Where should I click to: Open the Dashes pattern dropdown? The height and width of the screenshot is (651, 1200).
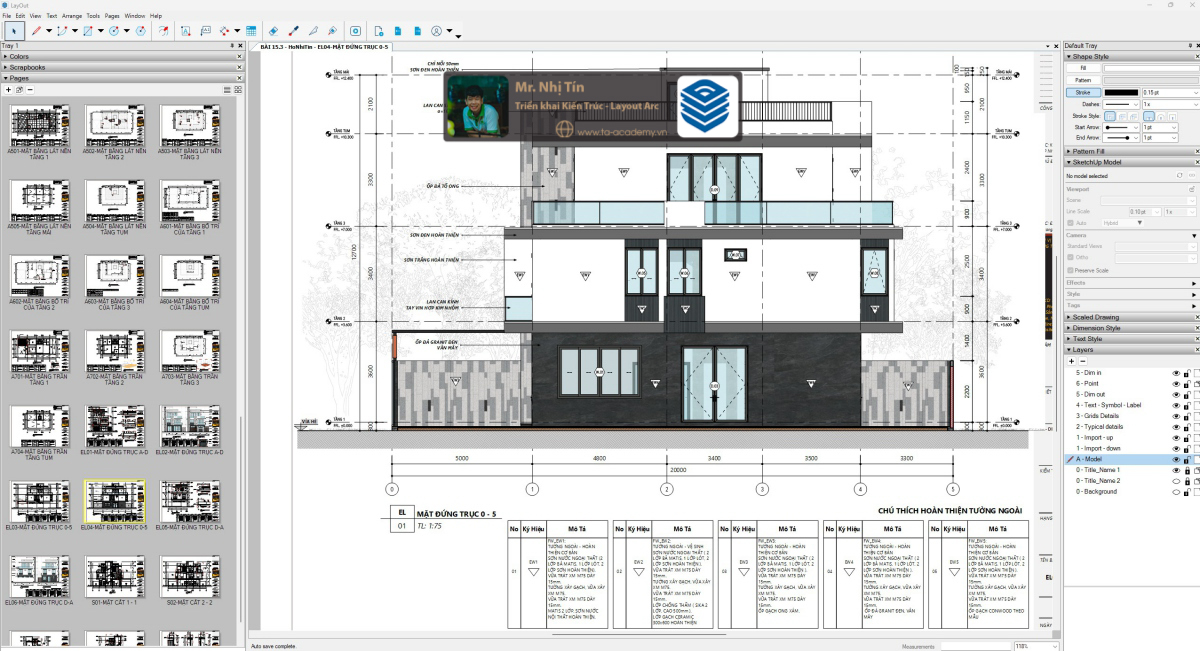(1123, 104)
